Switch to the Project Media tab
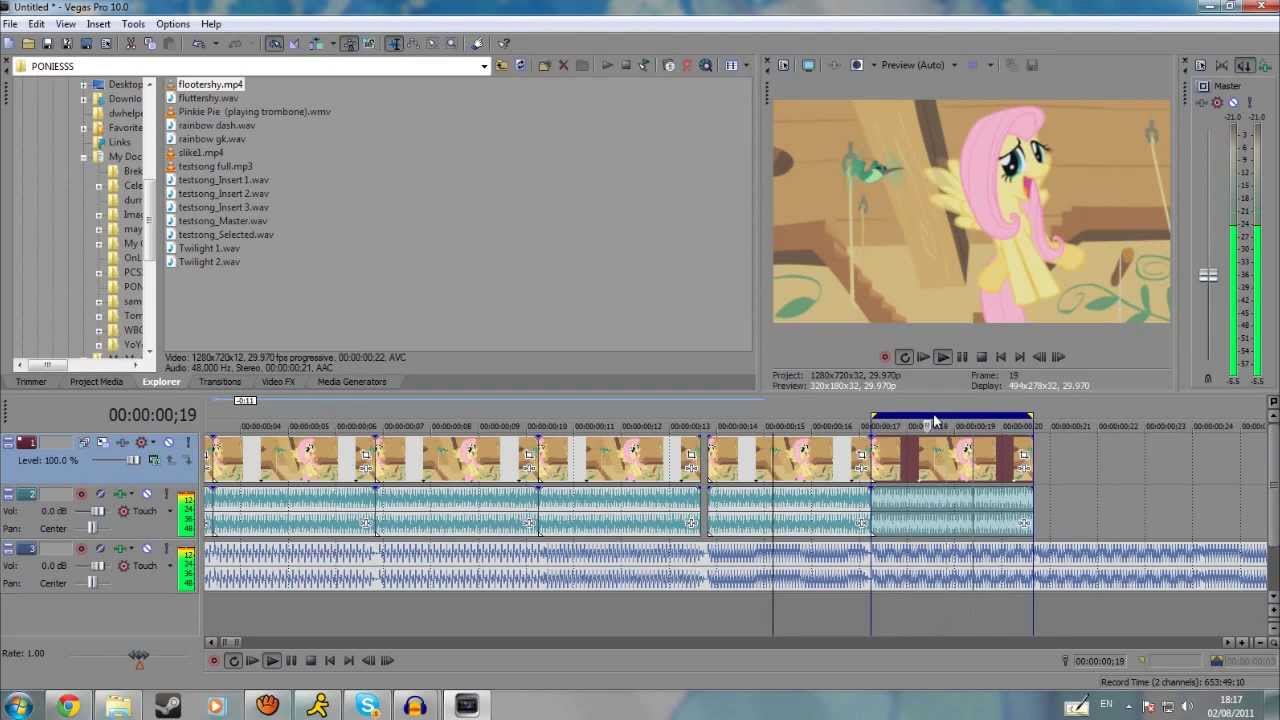The height and width of the screenshot is (720, 1280). pyautogui.click(x=96, y=382)
